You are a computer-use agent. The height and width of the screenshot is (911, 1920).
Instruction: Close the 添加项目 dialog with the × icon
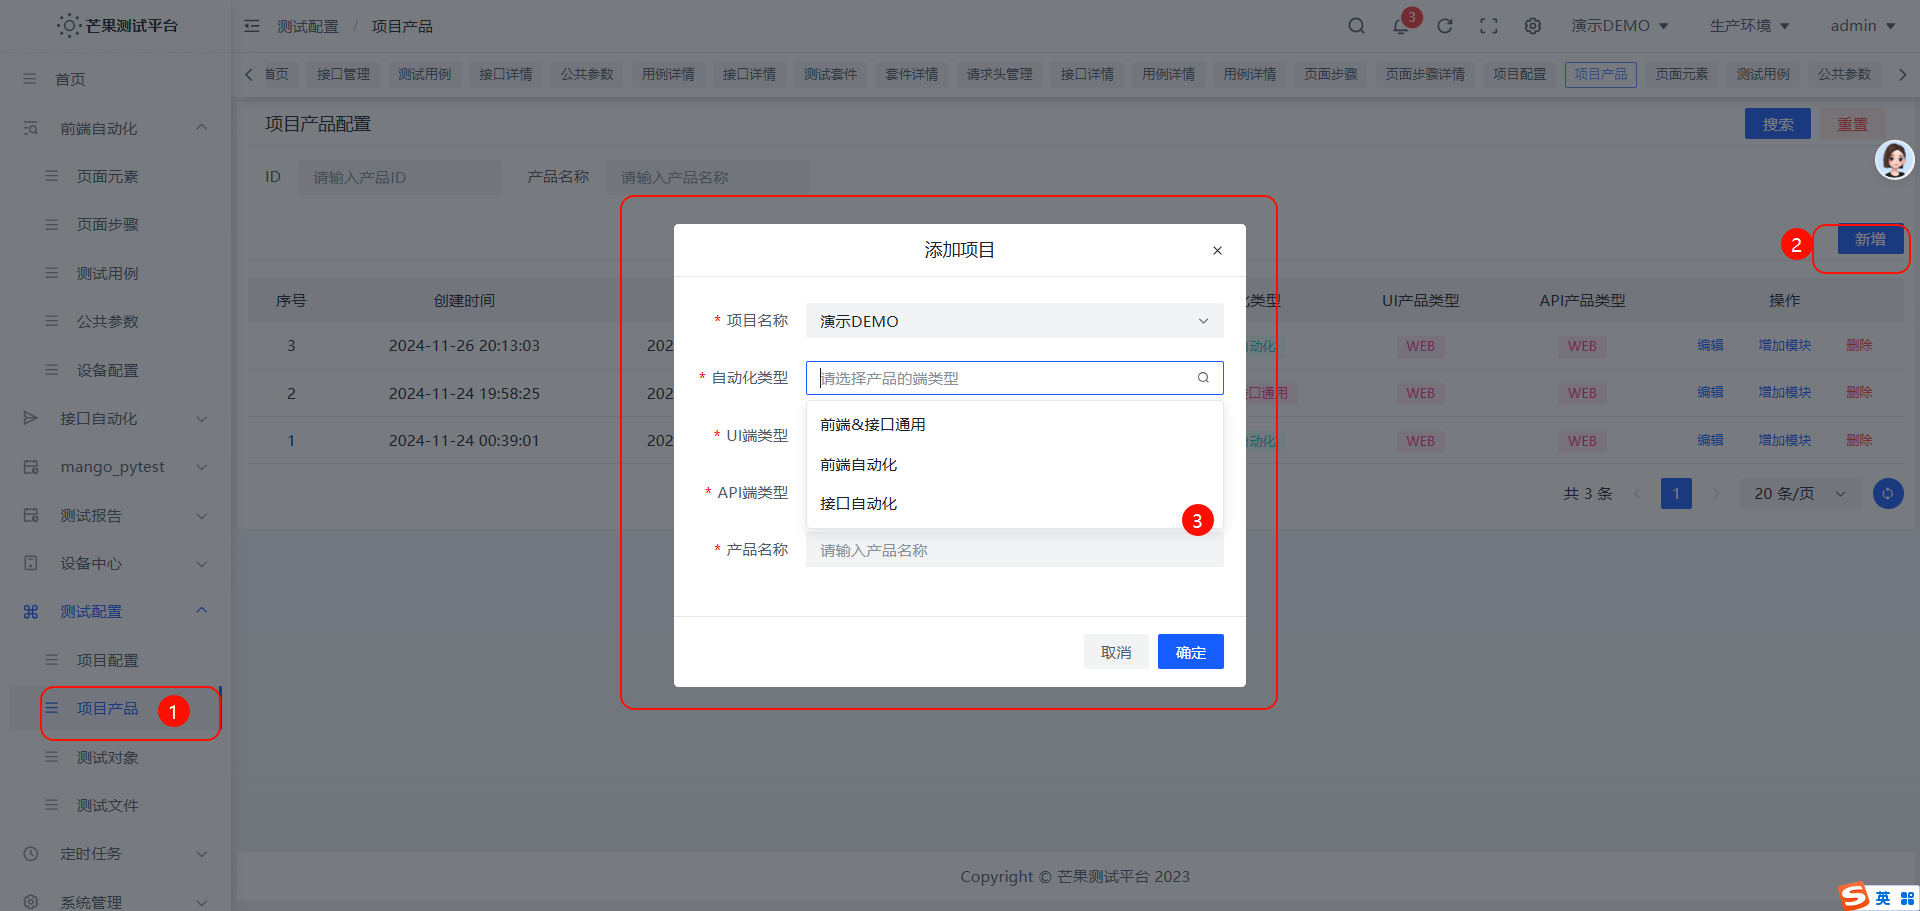pyautogui.click(x=1217, y=250)
